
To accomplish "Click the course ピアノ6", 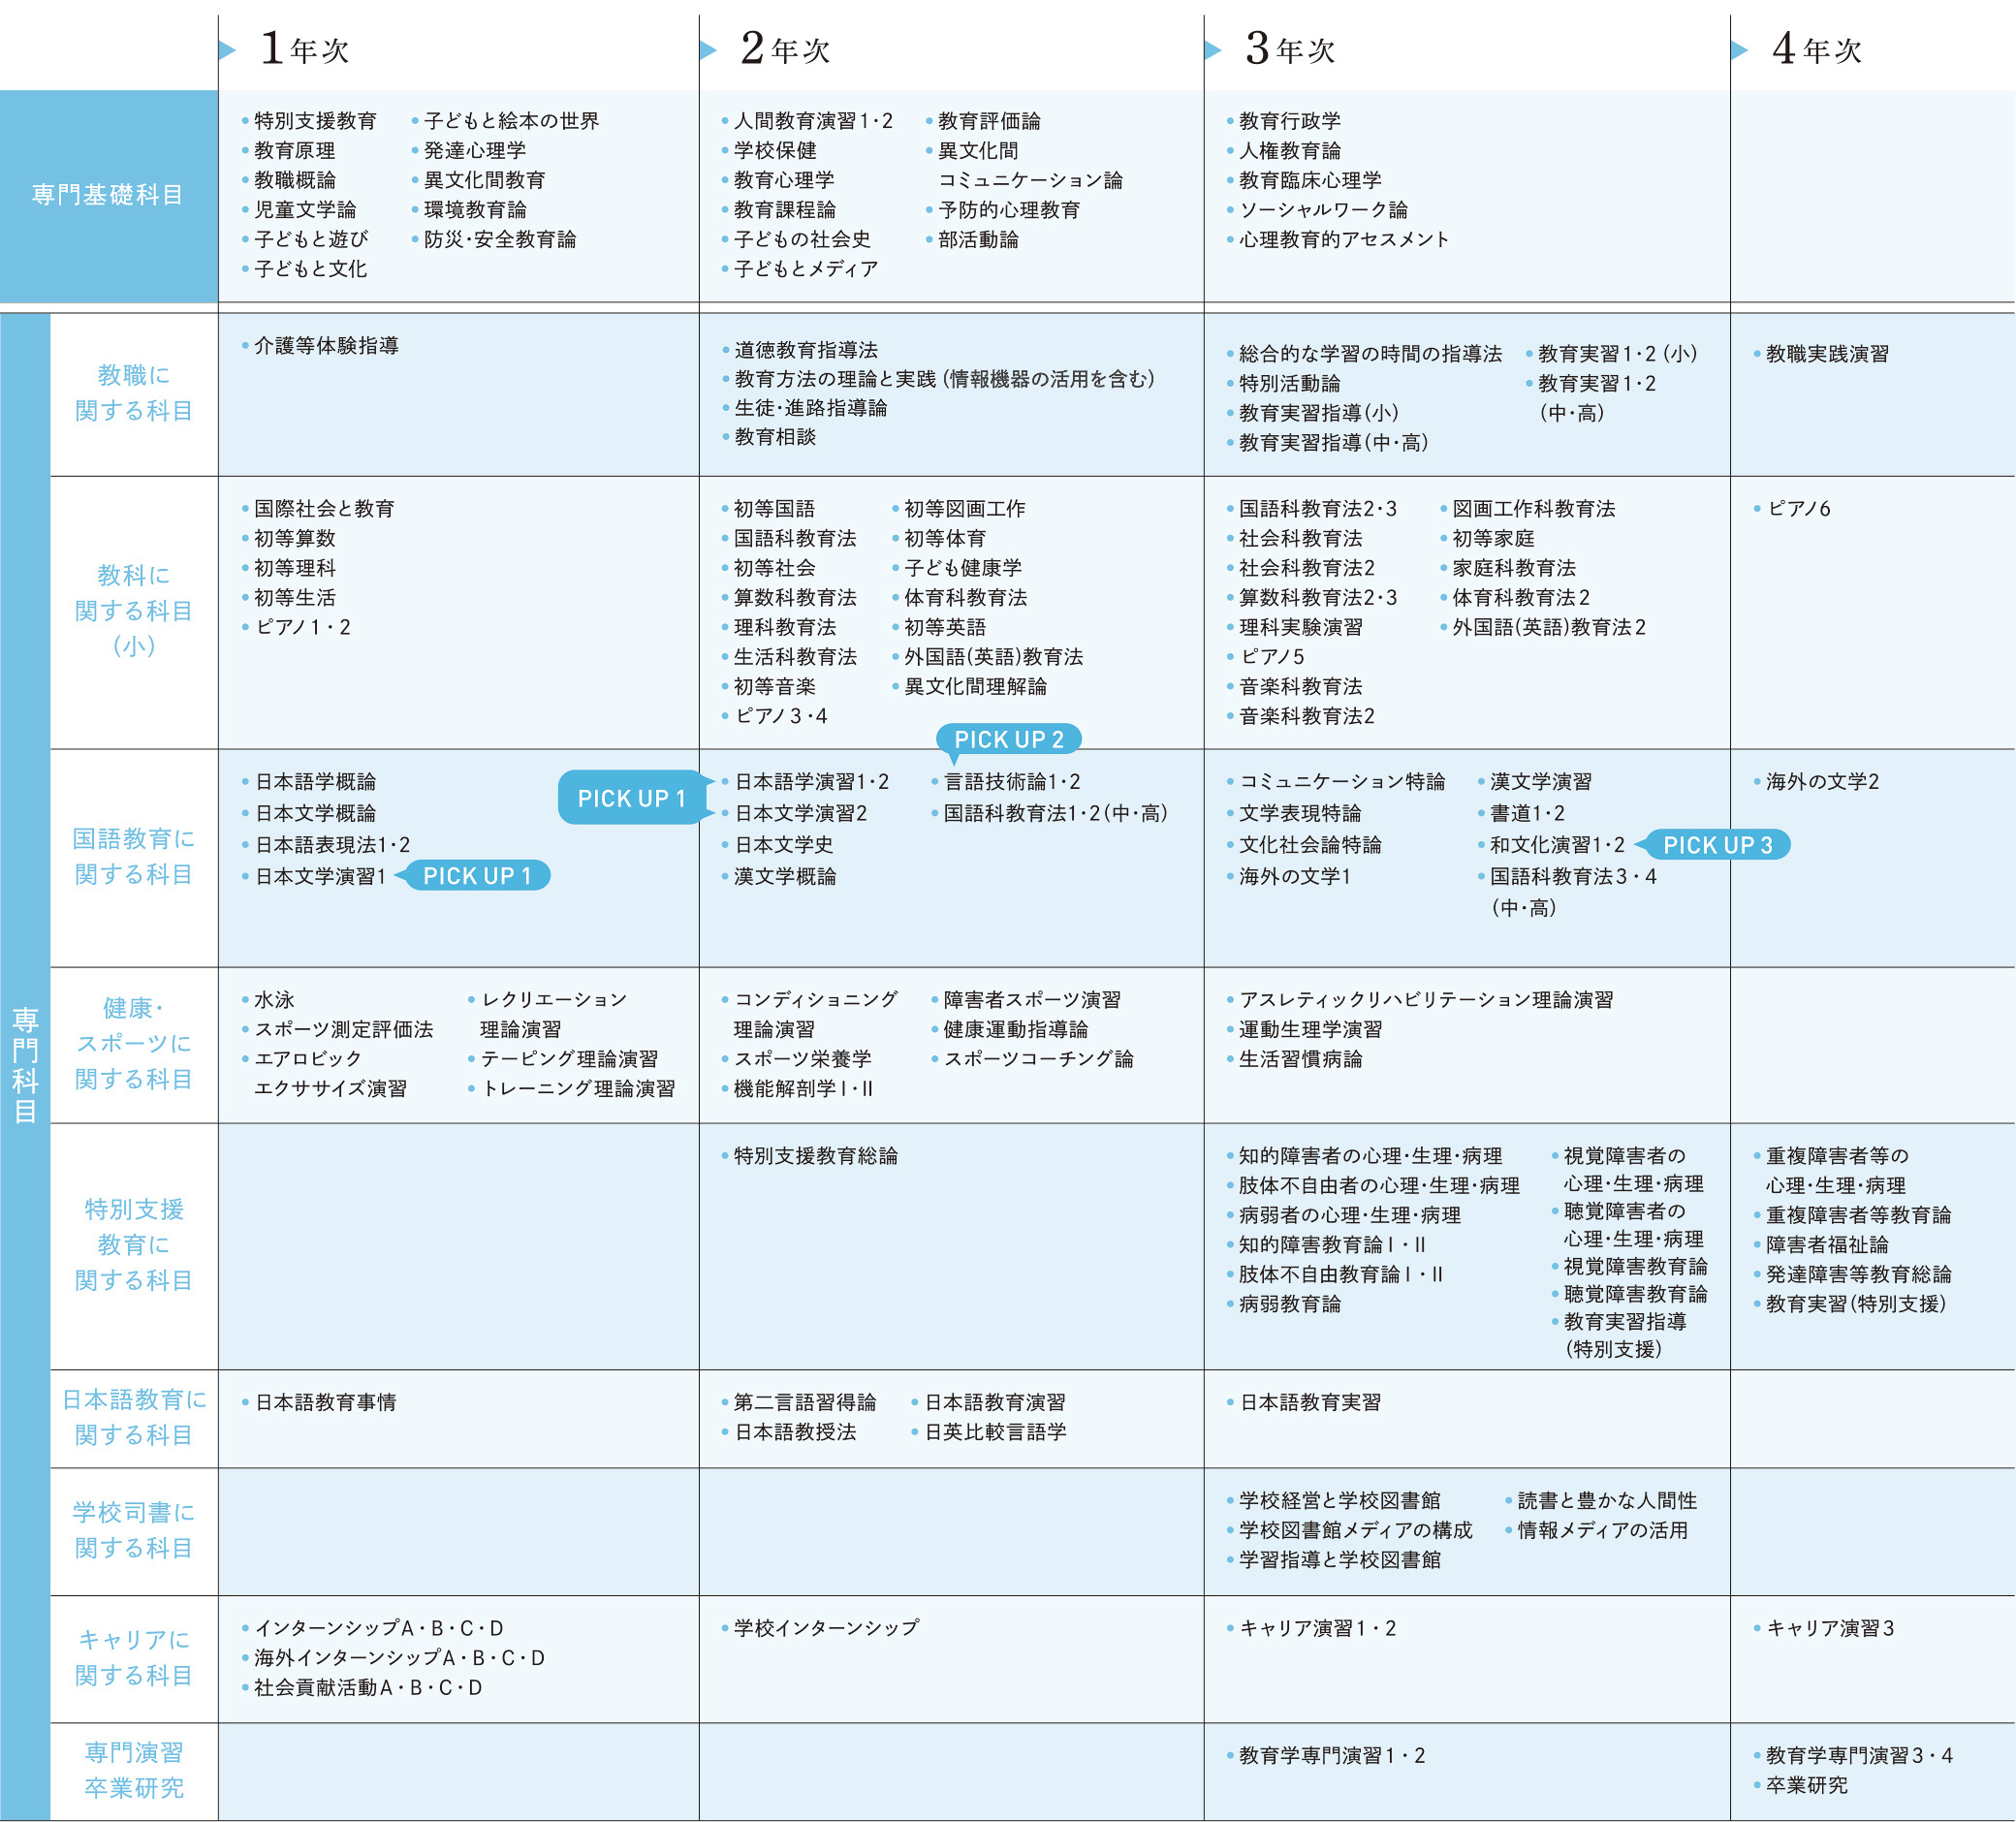I will point(1798,509).
